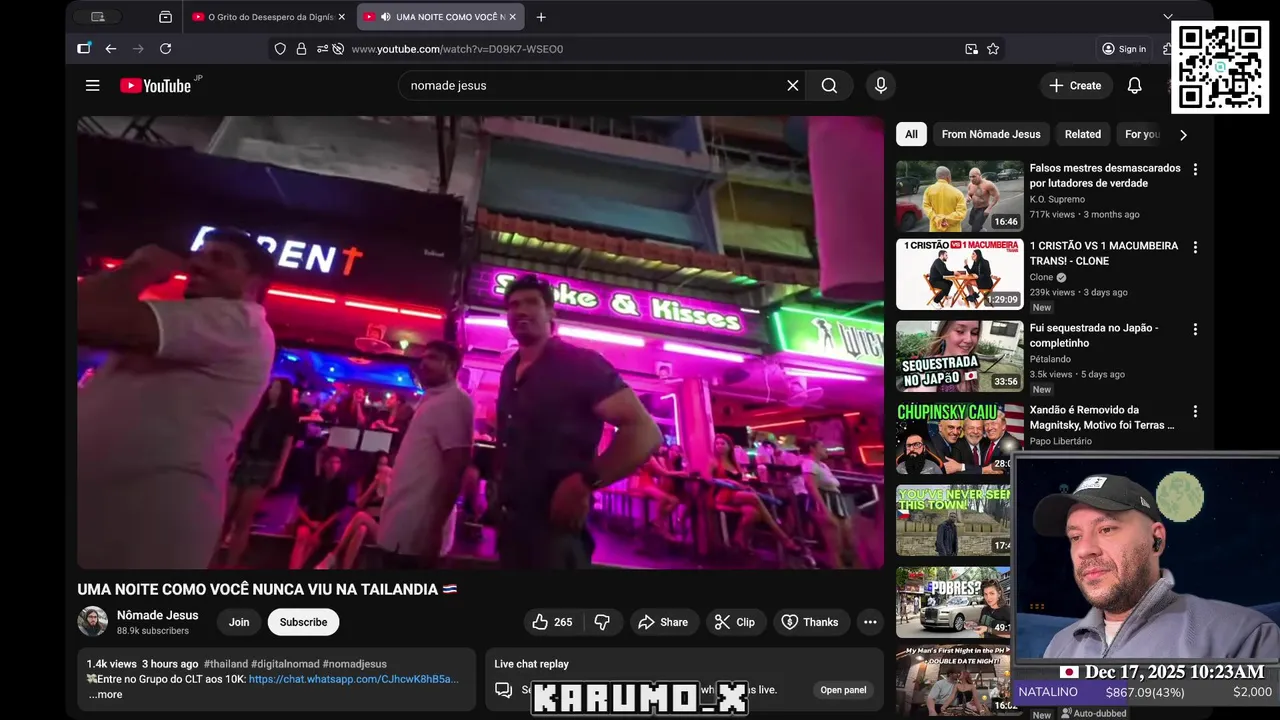Click the #thailand hashtag
The image size is (1280, 720).
(225, 664)
